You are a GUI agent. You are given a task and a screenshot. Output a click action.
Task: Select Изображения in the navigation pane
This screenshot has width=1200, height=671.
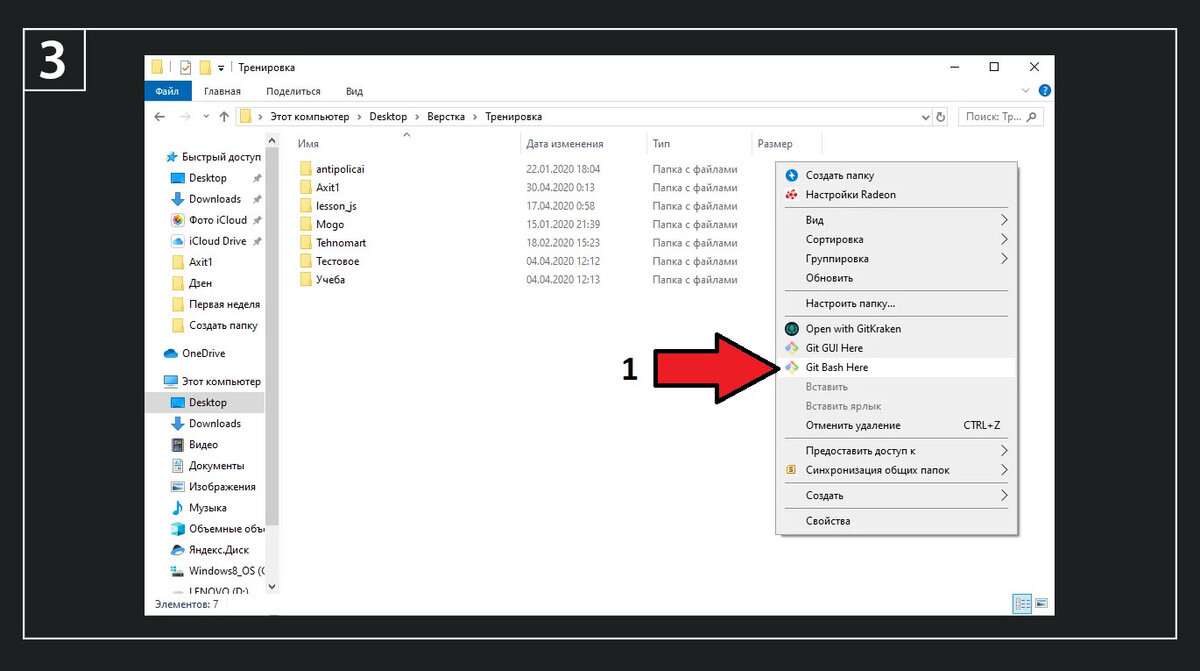pos(222,487)
